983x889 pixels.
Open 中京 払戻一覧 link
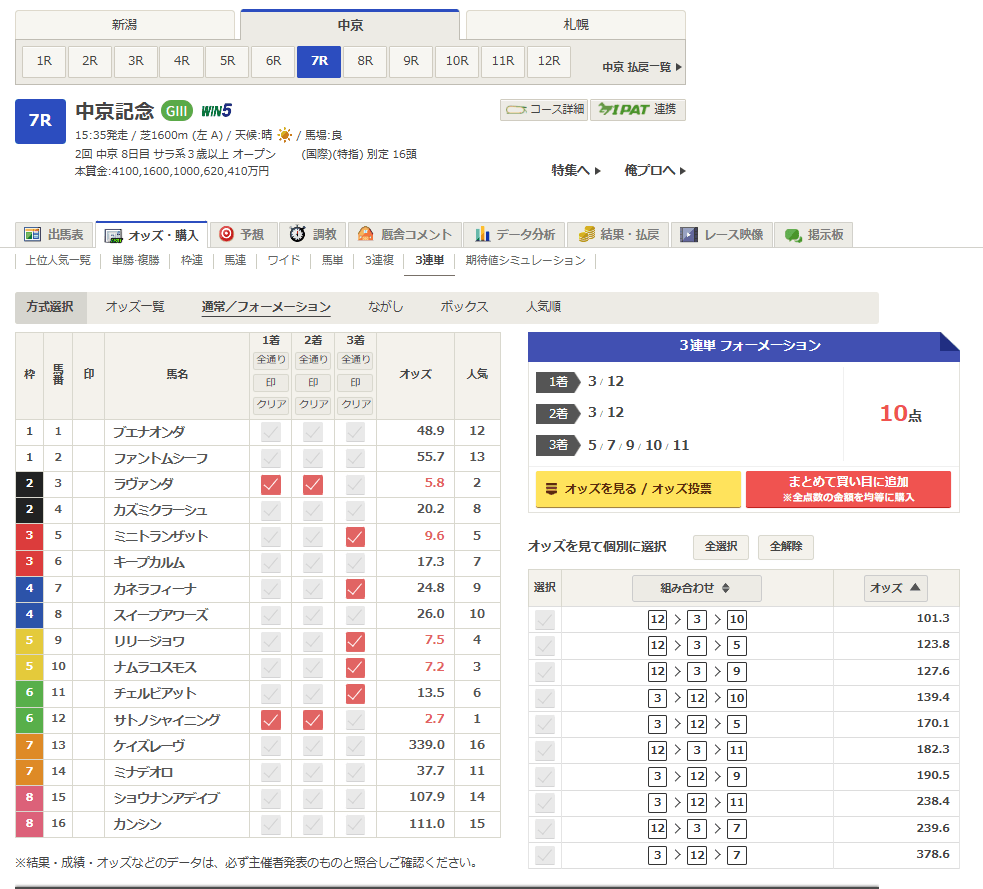click(642, 66)
